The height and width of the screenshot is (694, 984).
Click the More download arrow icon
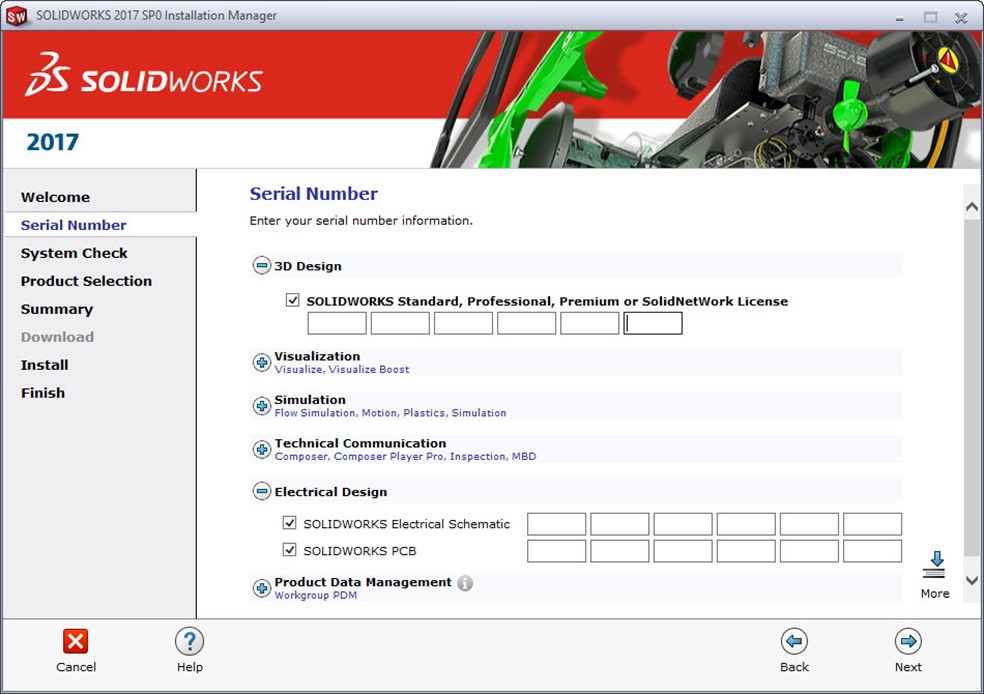click(935, 565)
